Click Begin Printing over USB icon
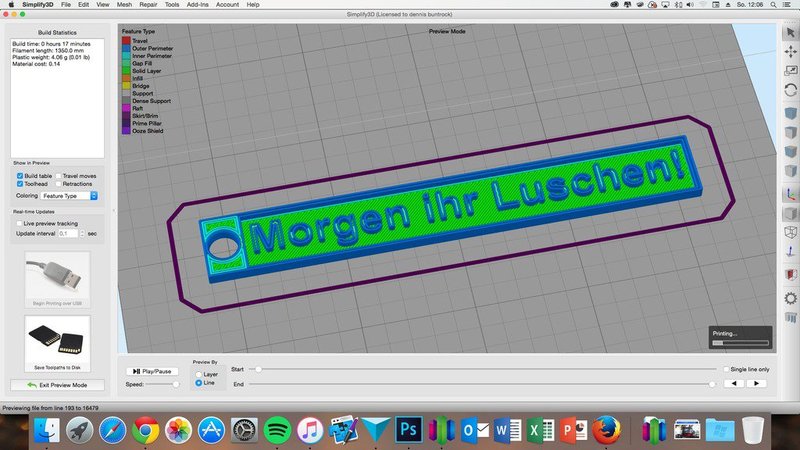The image size is (800, 450). click(x=57, y=279)
